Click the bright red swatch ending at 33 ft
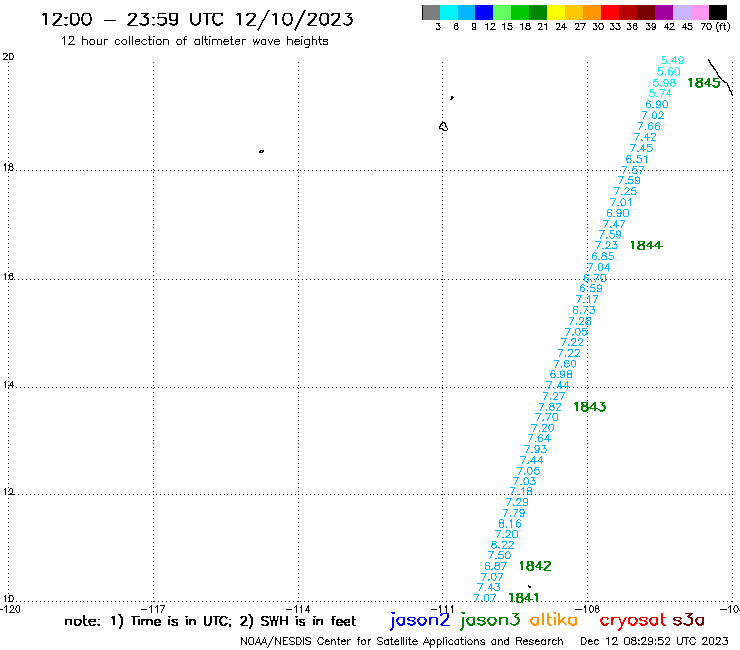 [610, 12]
